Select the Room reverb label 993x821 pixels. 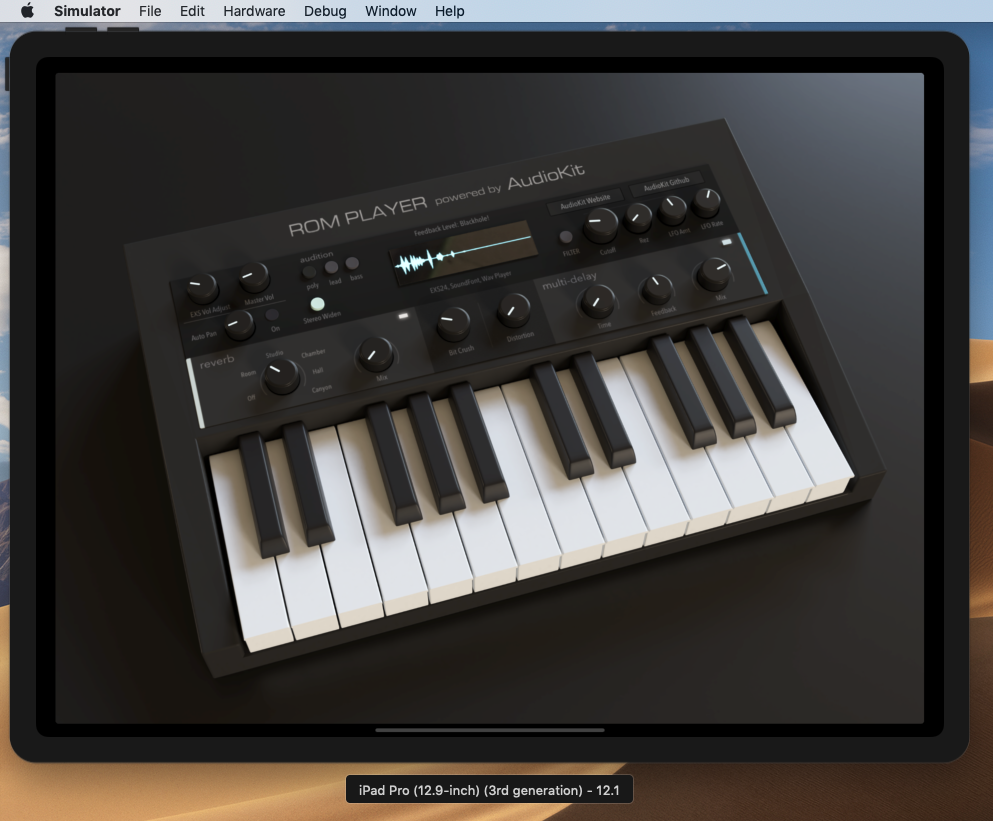(248, 374)
